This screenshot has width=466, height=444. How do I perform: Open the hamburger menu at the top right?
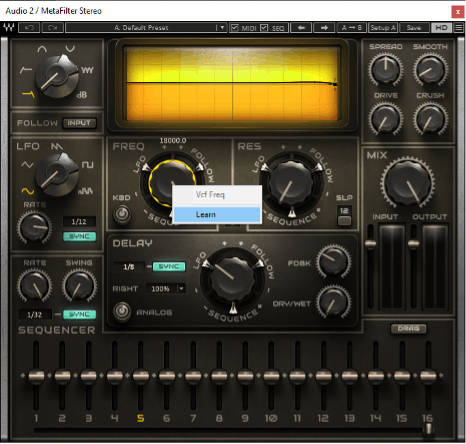(x=459, y=28)
